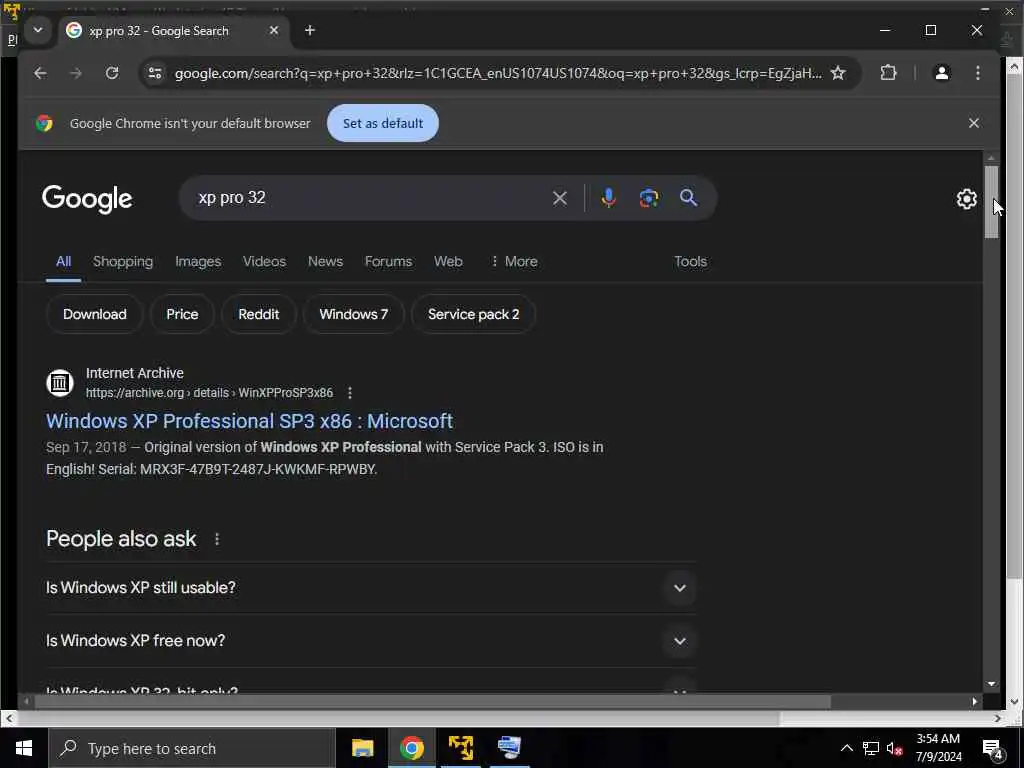Switch to the Shopping tab

pyautogui.click(x=123, y=261)
